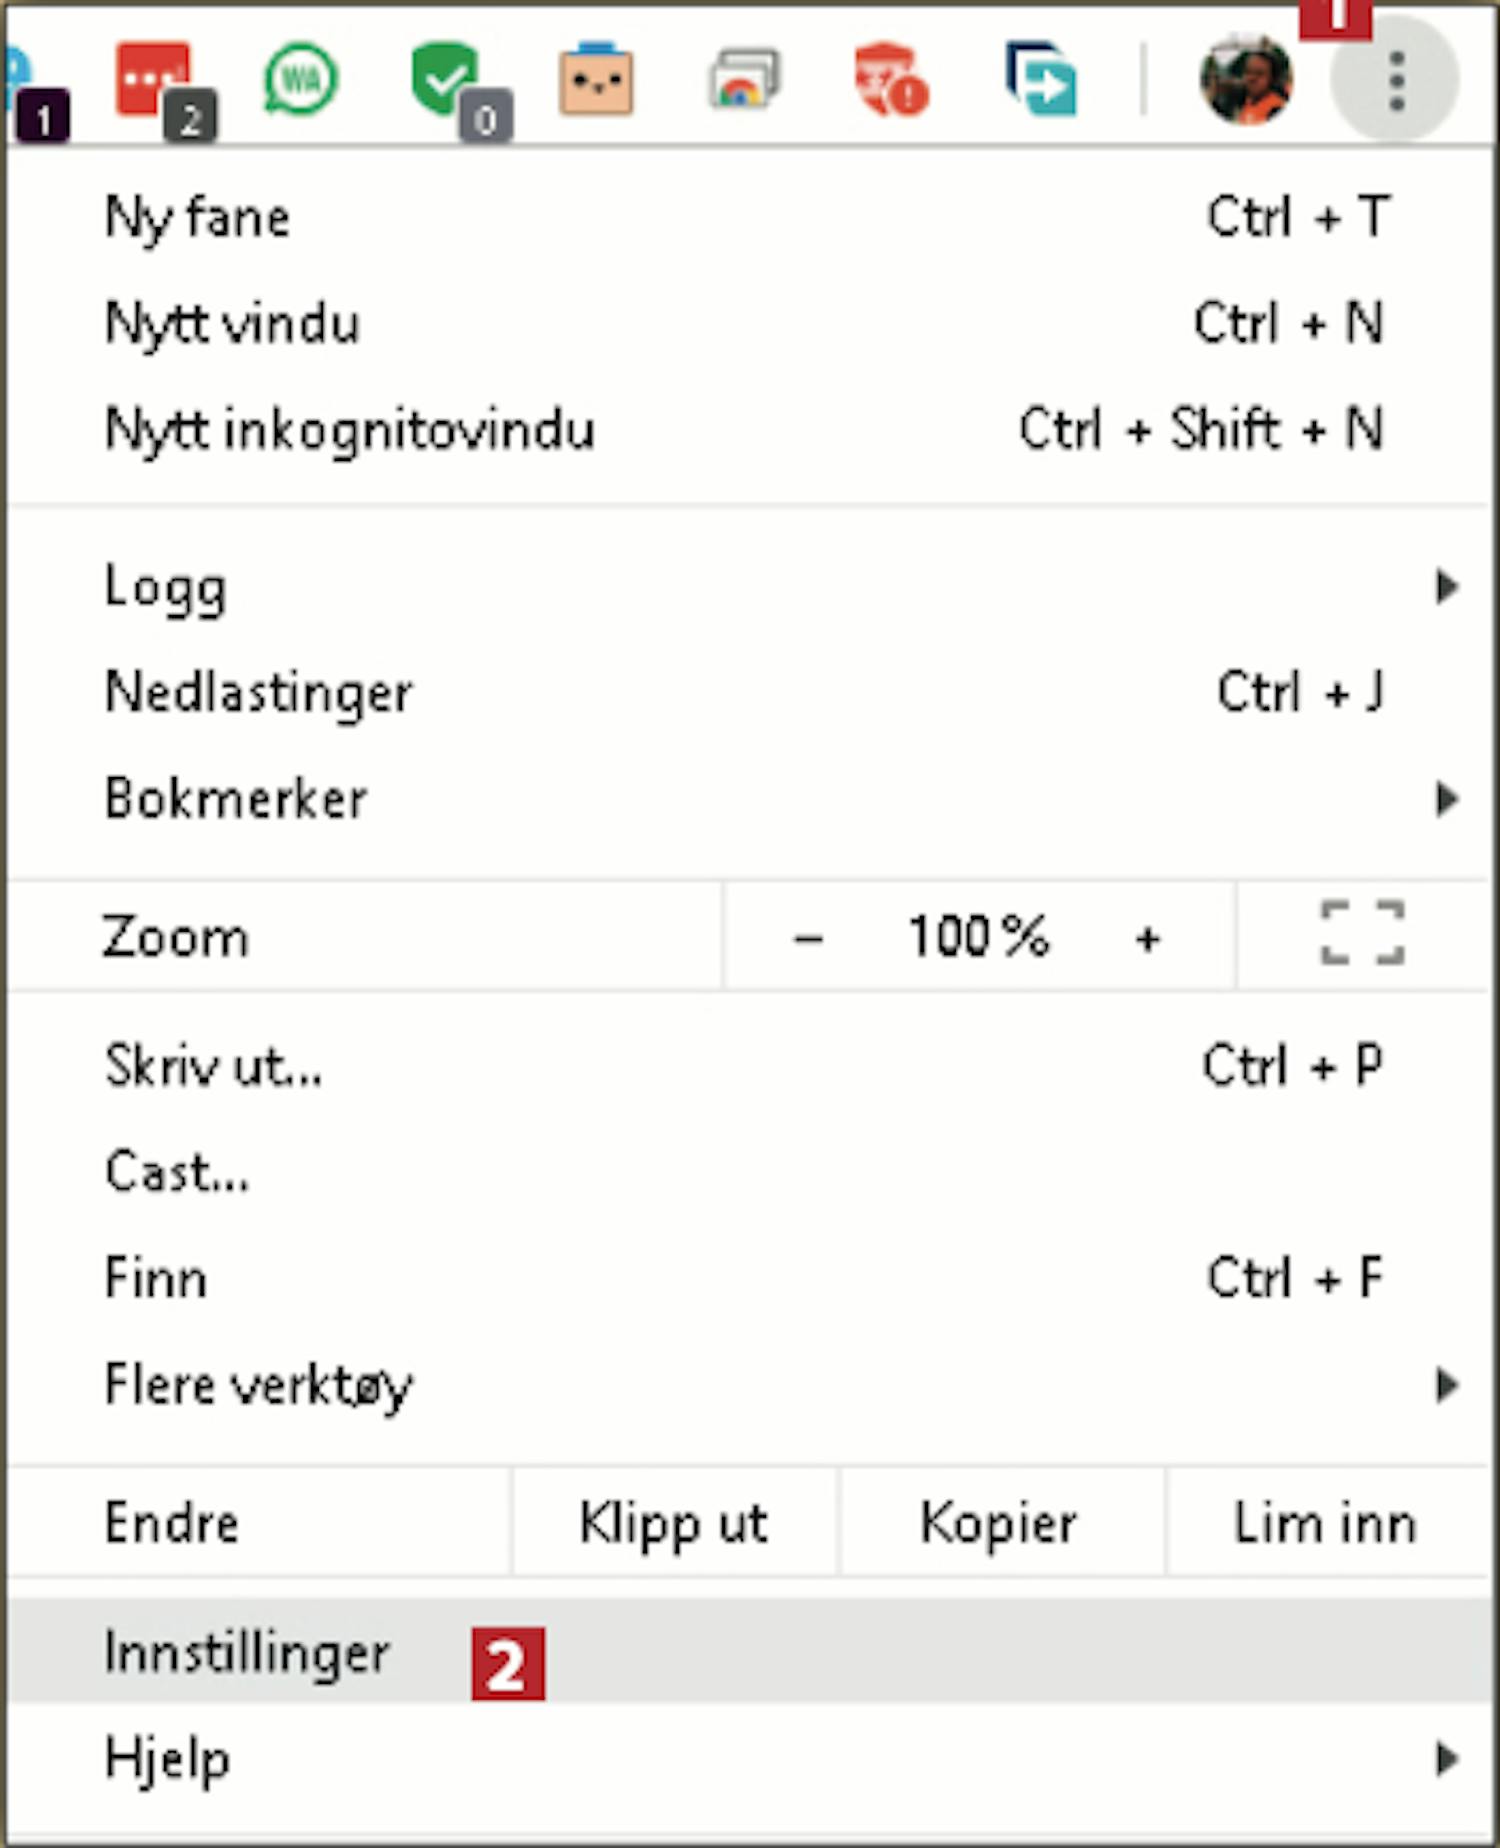Click the Lim inn button
The height and width of the screenshot is (1848, 1500).
coord(1328,1523)
